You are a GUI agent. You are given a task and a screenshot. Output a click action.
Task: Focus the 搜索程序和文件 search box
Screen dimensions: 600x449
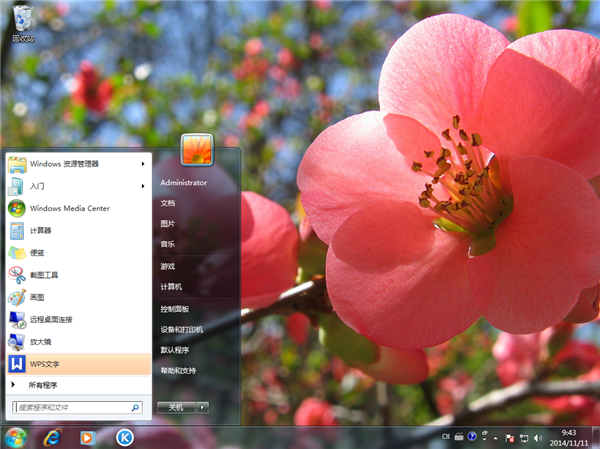[72, 408]
